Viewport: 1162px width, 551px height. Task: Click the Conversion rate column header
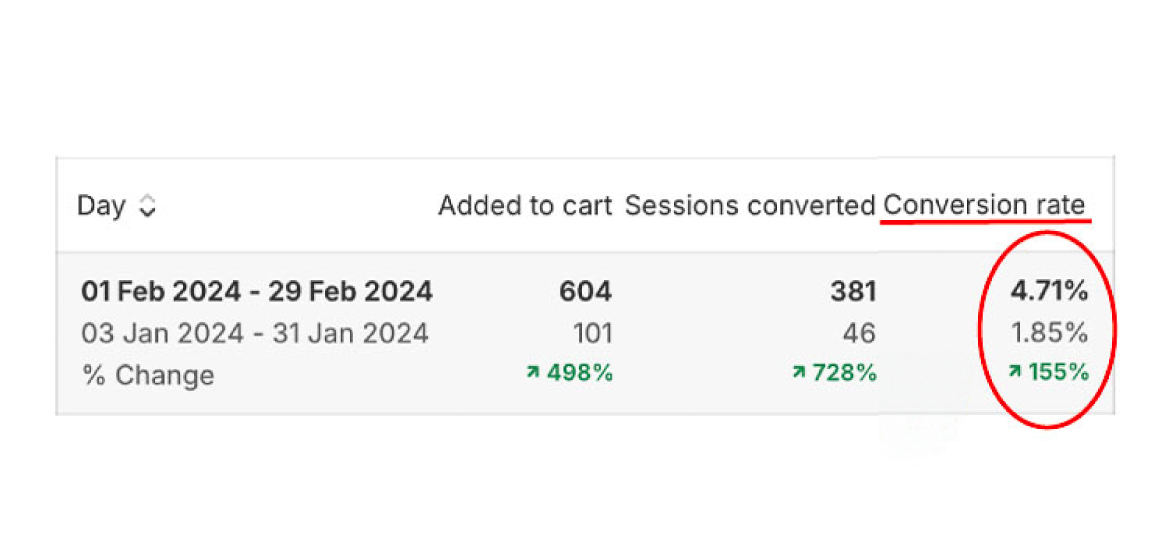point(984,206)
